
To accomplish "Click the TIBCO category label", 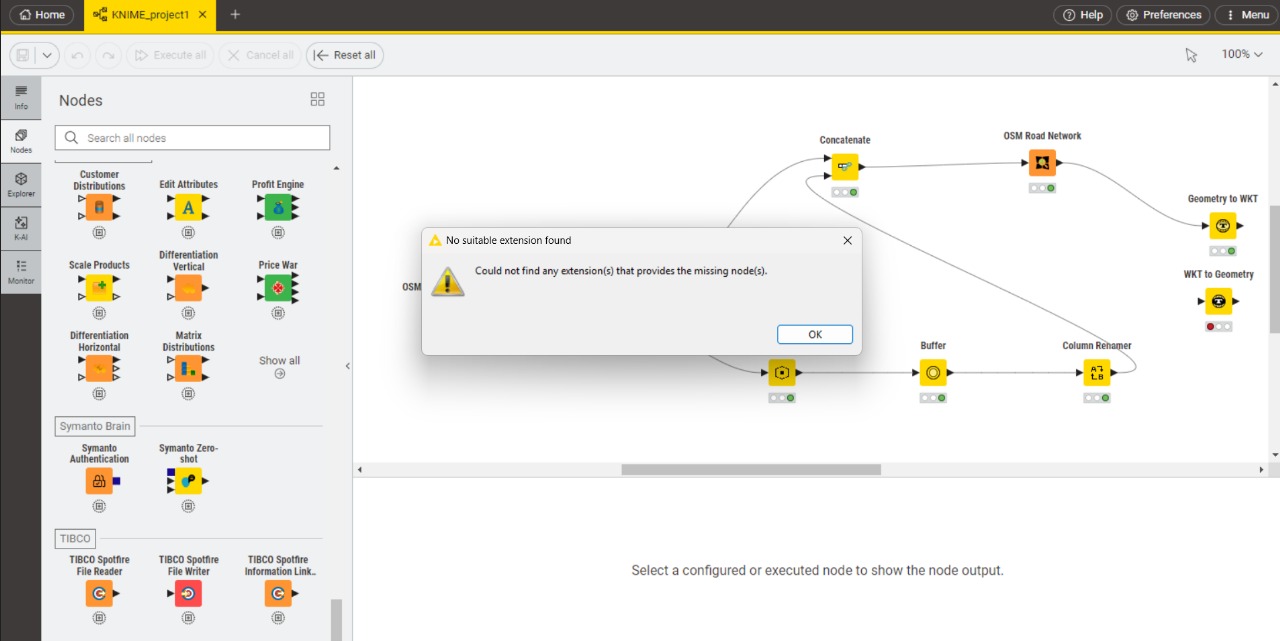I will [x=75, y=538].
